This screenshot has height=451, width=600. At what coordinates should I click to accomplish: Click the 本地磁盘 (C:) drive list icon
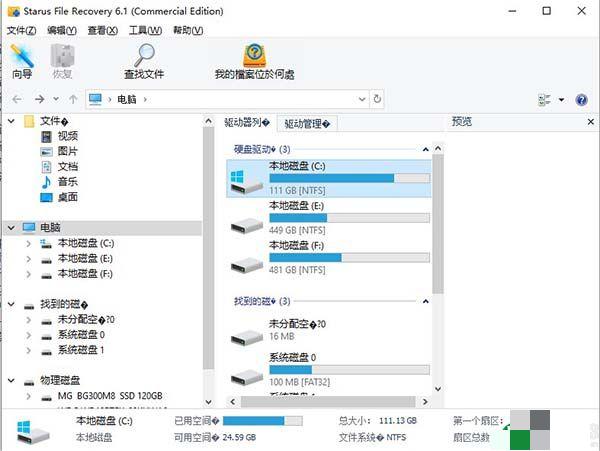(x=246, y=182)
